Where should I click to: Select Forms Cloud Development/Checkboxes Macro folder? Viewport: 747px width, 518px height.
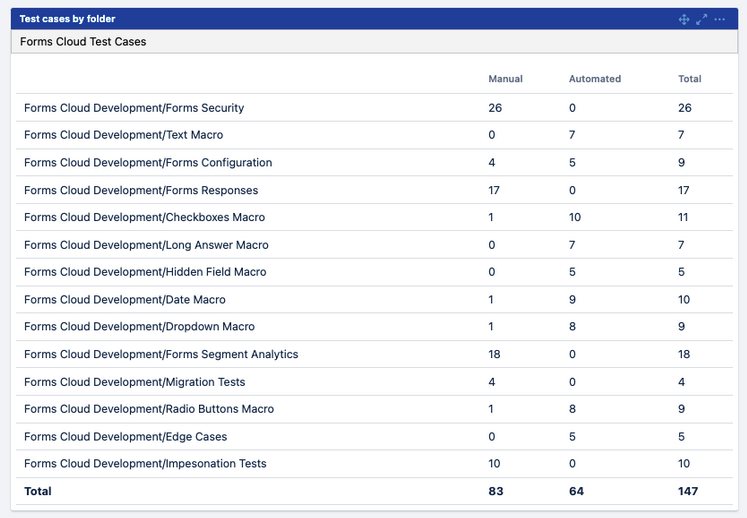pyautogui.click(x=144, y=217)
